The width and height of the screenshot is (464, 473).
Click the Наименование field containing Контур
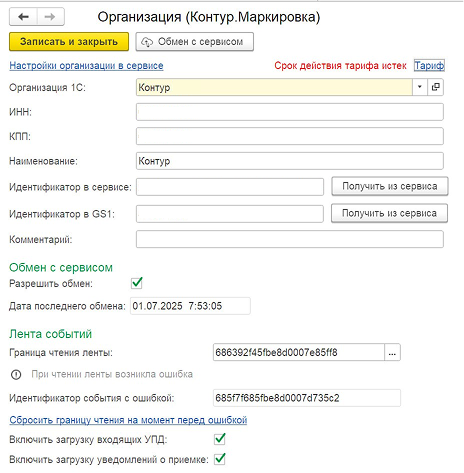point(290,161)
